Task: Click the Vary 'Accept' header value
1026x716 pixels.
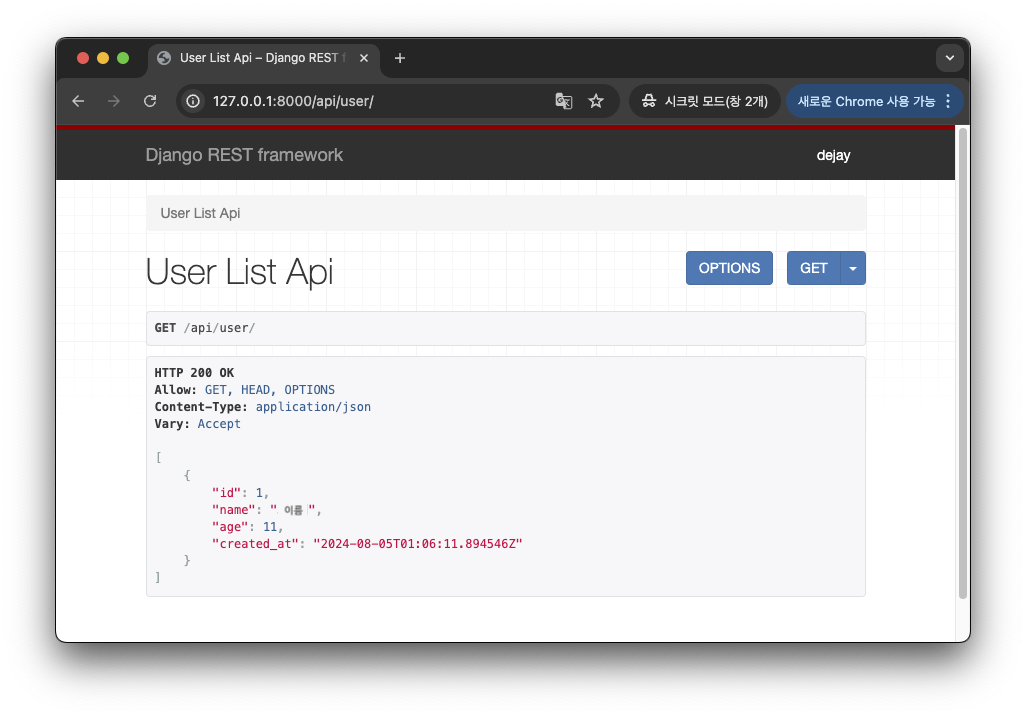Action: [x=219, y=424]
